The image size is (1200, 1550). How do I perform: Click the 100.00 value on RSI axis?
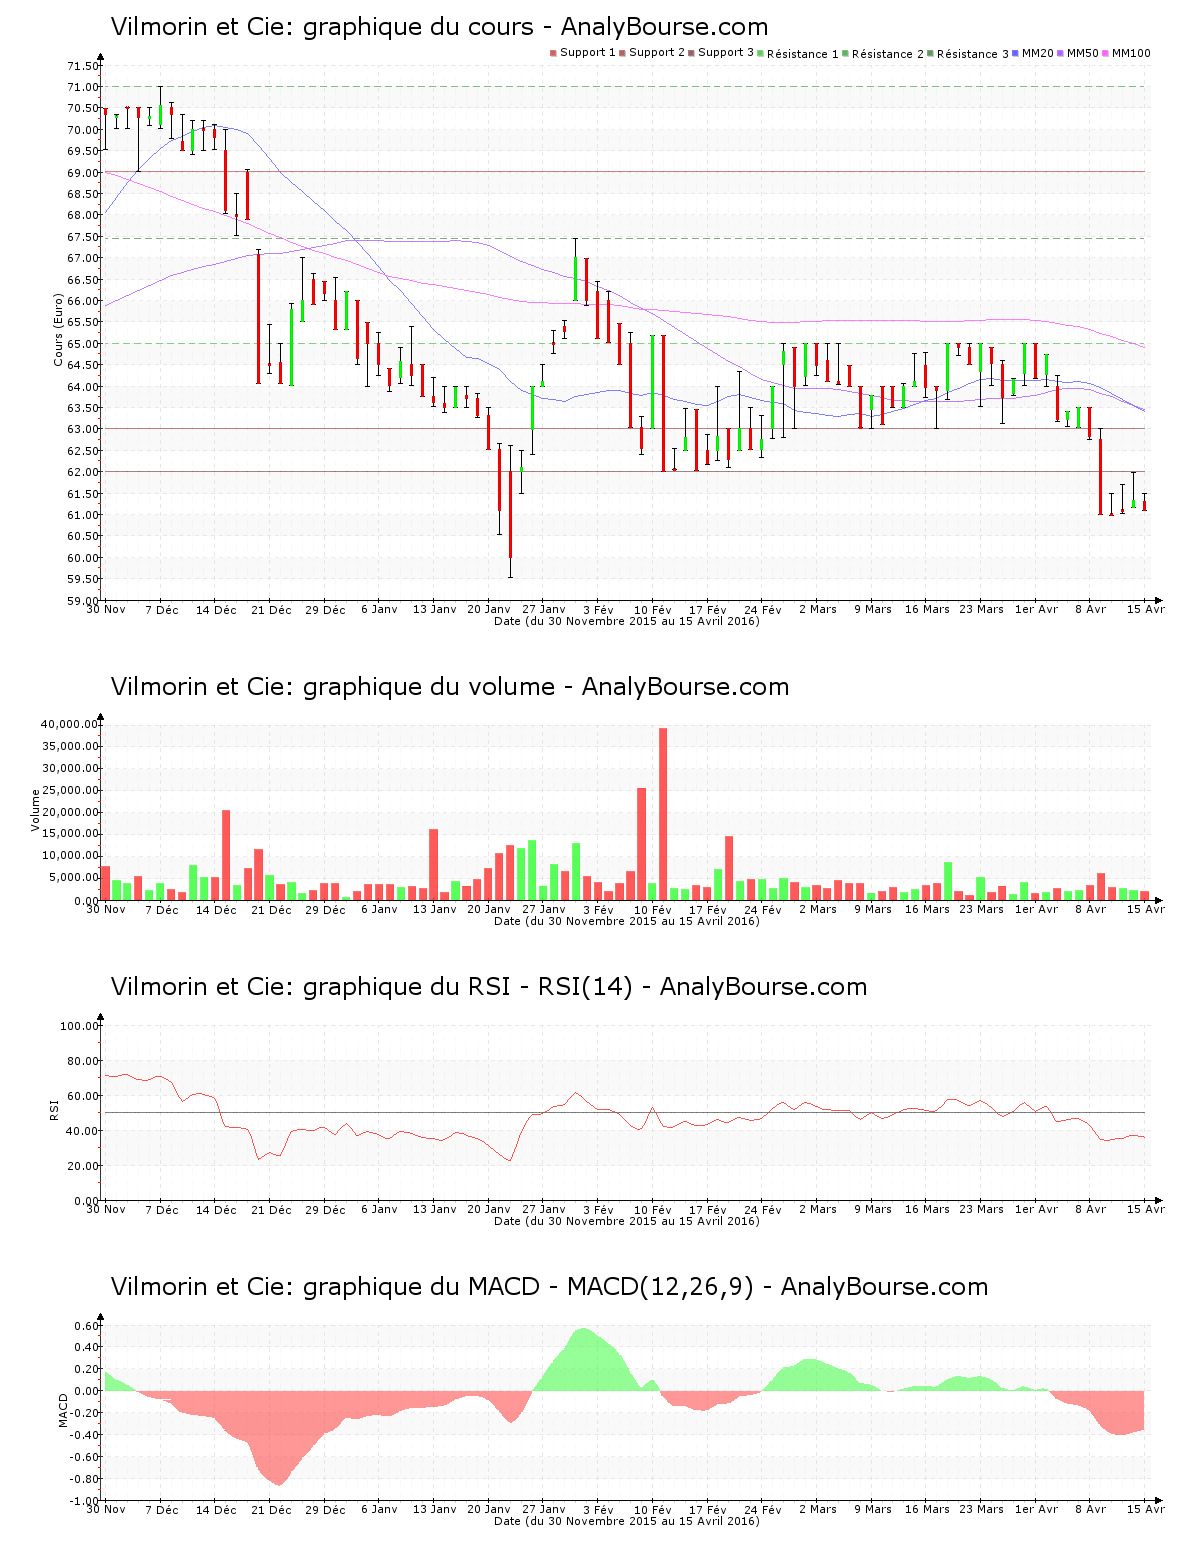click(x=81, y=1026)
